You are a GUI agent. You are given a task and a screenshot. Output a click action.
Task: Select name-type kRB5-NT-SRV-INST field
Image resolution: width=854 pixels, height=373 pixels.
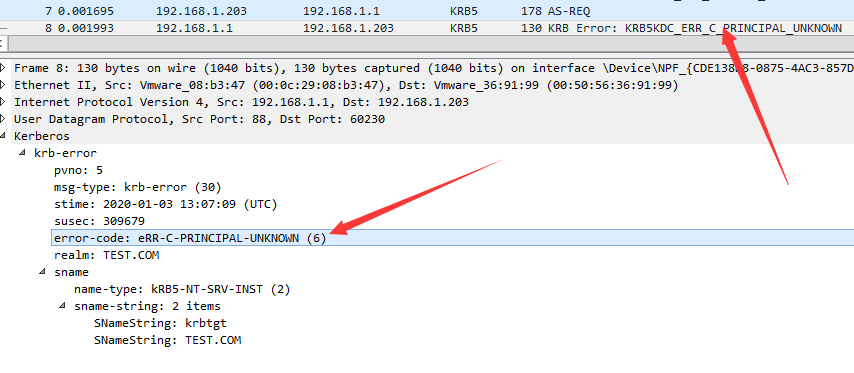[182, 289]
